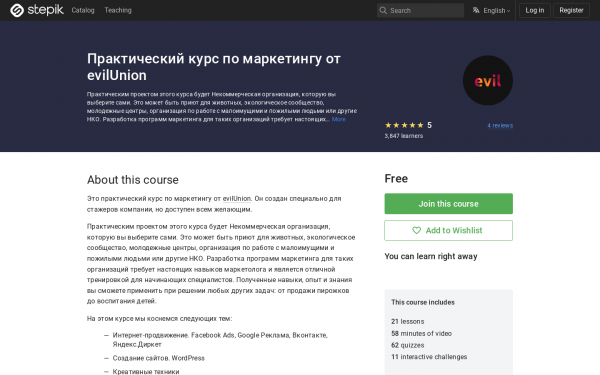600x375 pixels.
Task: Click the stepik wordmark text
Action: [x=46, y=10]
